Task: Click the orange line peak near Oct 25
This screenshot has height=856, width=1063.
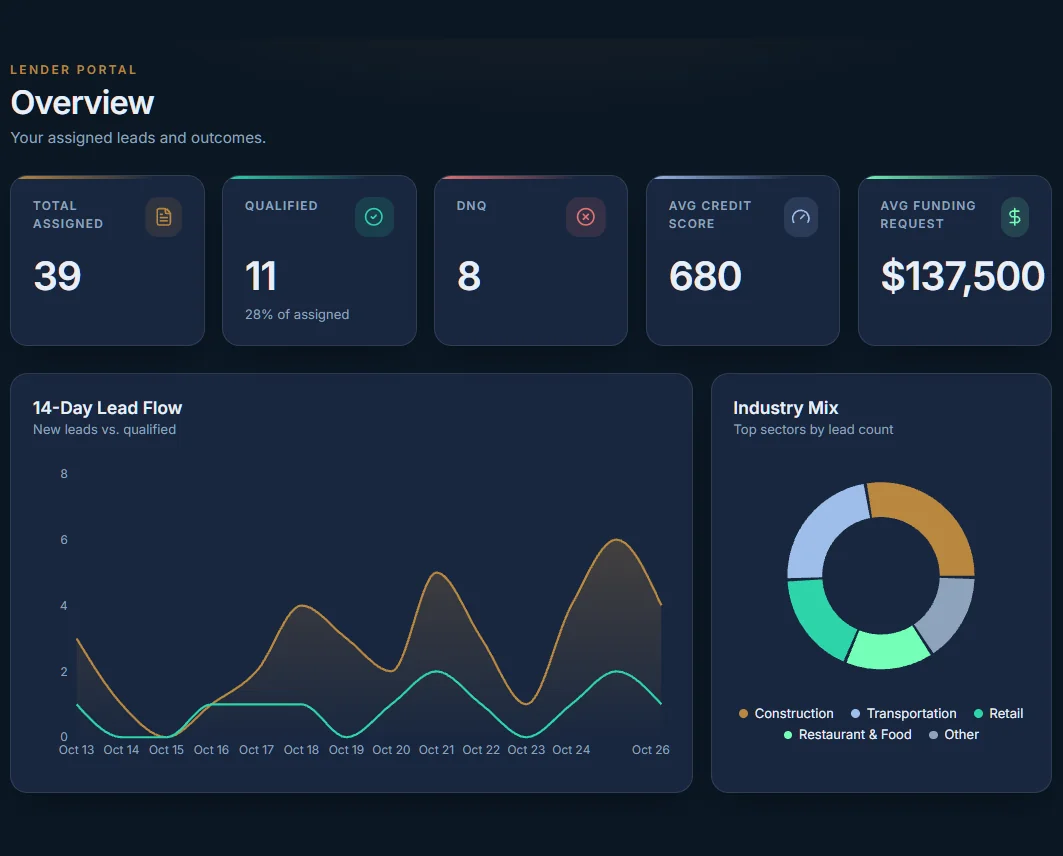Action: pos(616,539)
